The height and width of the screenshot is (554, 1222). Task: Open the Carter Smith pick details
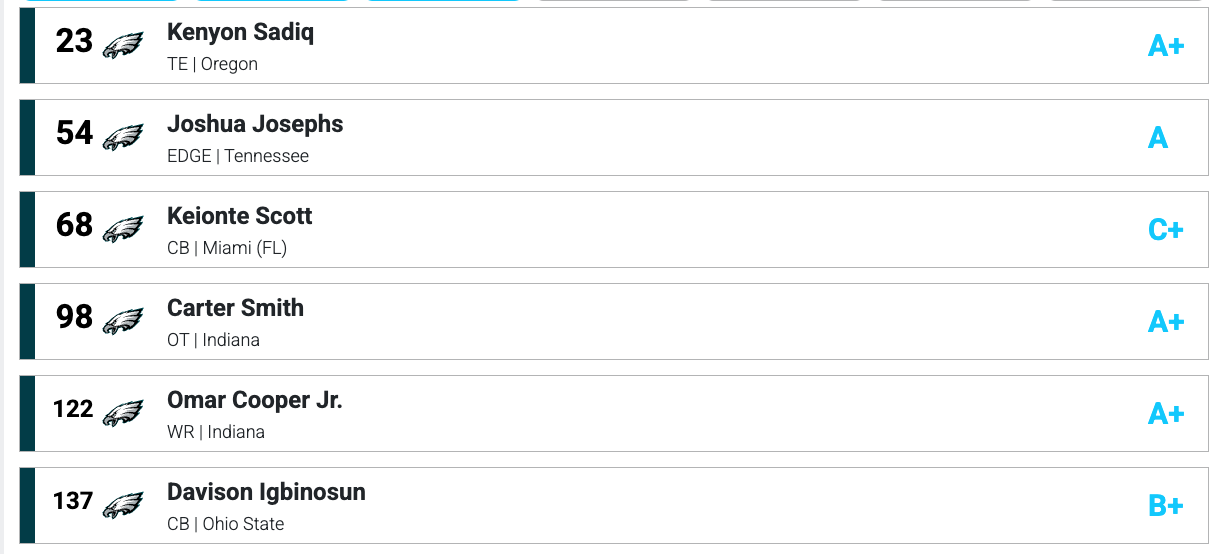(x=235, y=308)
